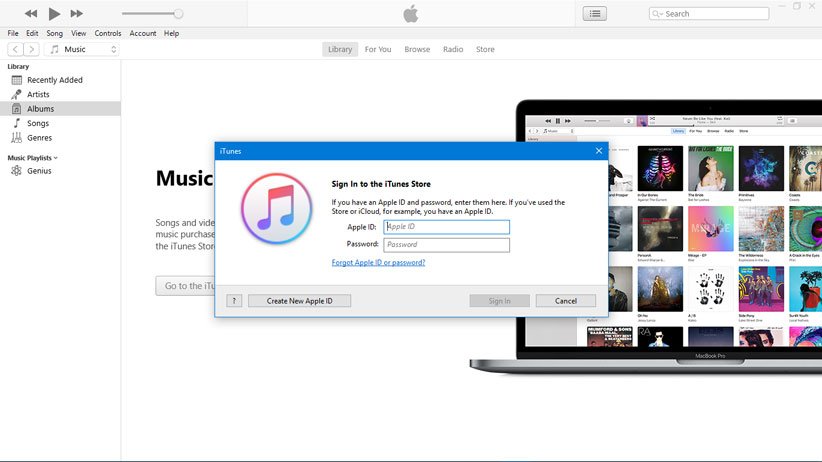This screenshot has width=822, height=462.
Task: Navigate back with the left arrow
Action: pos(16,49)
